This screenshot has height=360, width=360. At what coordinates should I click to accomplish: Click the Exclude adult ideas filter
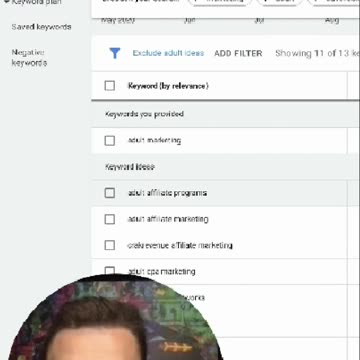coord(168,53)
